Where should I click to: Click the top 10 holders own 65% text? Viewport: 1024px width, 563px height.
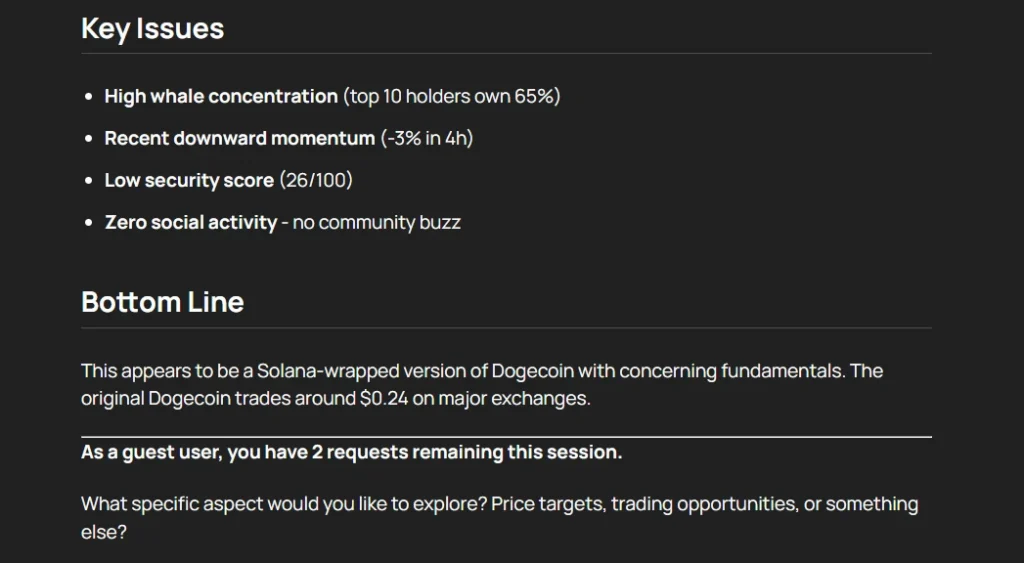tap(451, 96)
